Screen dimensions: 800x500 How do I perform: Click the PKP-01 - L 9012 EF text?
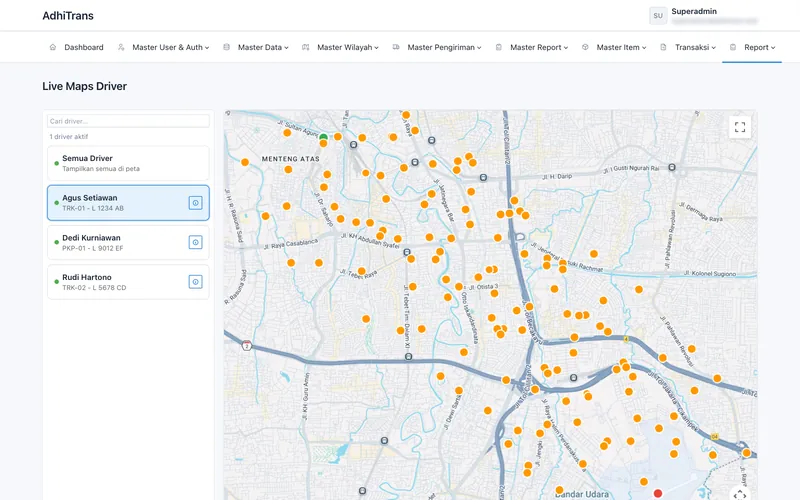tap(93, 248)
